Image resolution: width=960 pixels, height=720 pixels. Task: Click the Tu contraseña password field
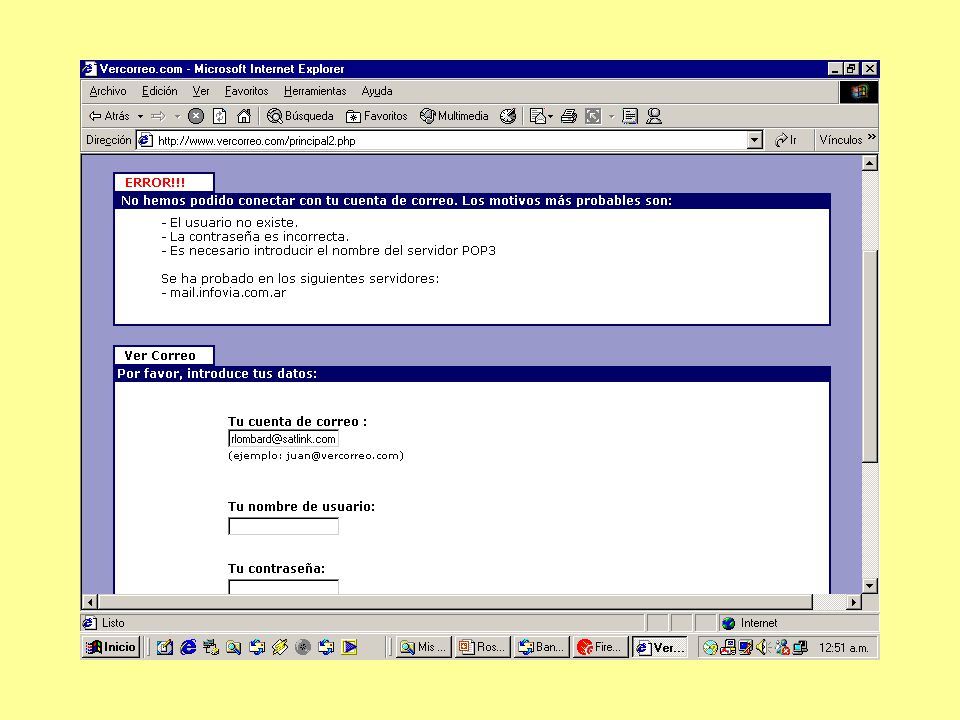(283, 587)
